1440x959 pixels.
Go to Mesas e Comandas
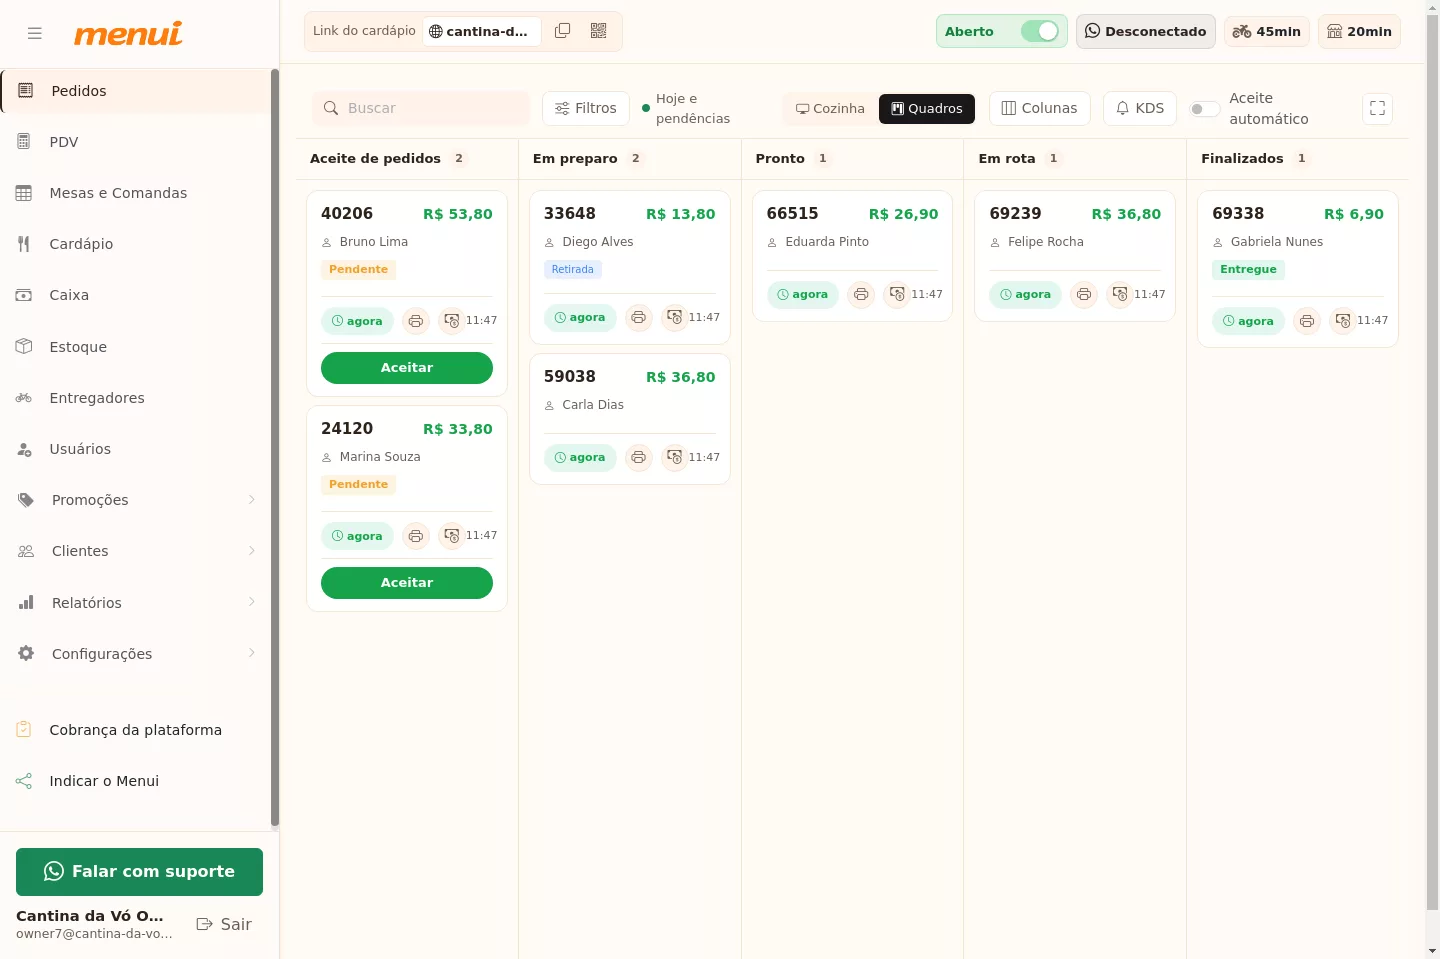coord(136,193)
